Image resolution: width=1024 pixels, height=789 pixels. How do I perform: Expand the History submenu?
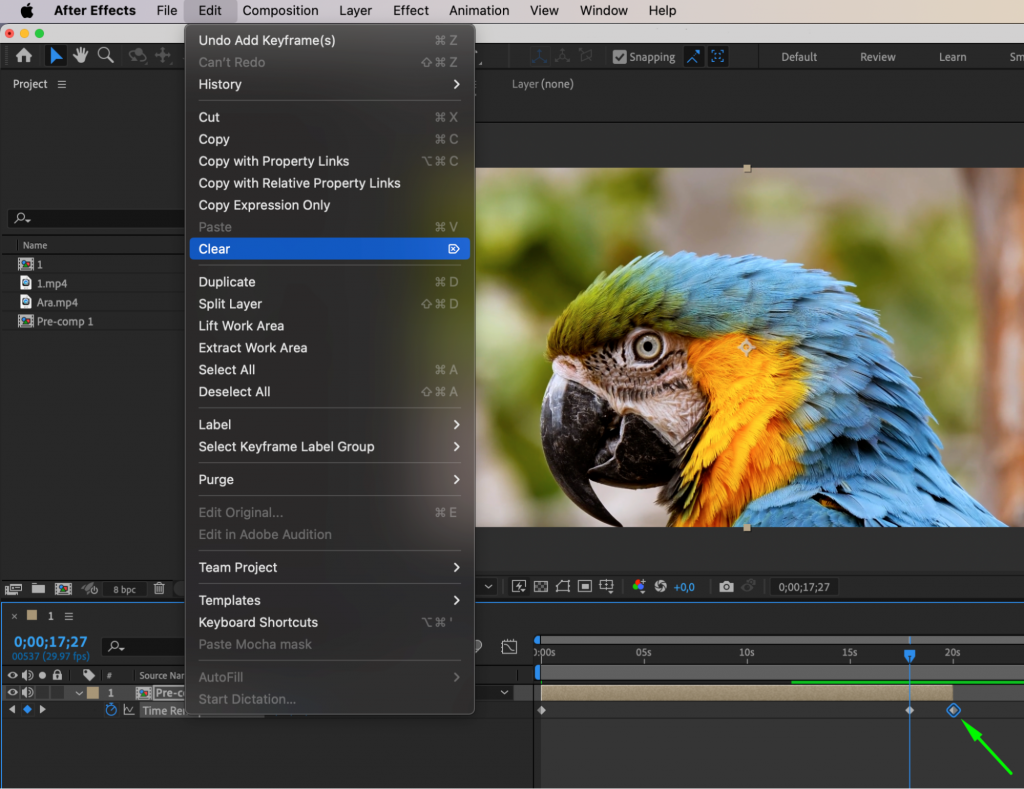[x=330, y=84]
